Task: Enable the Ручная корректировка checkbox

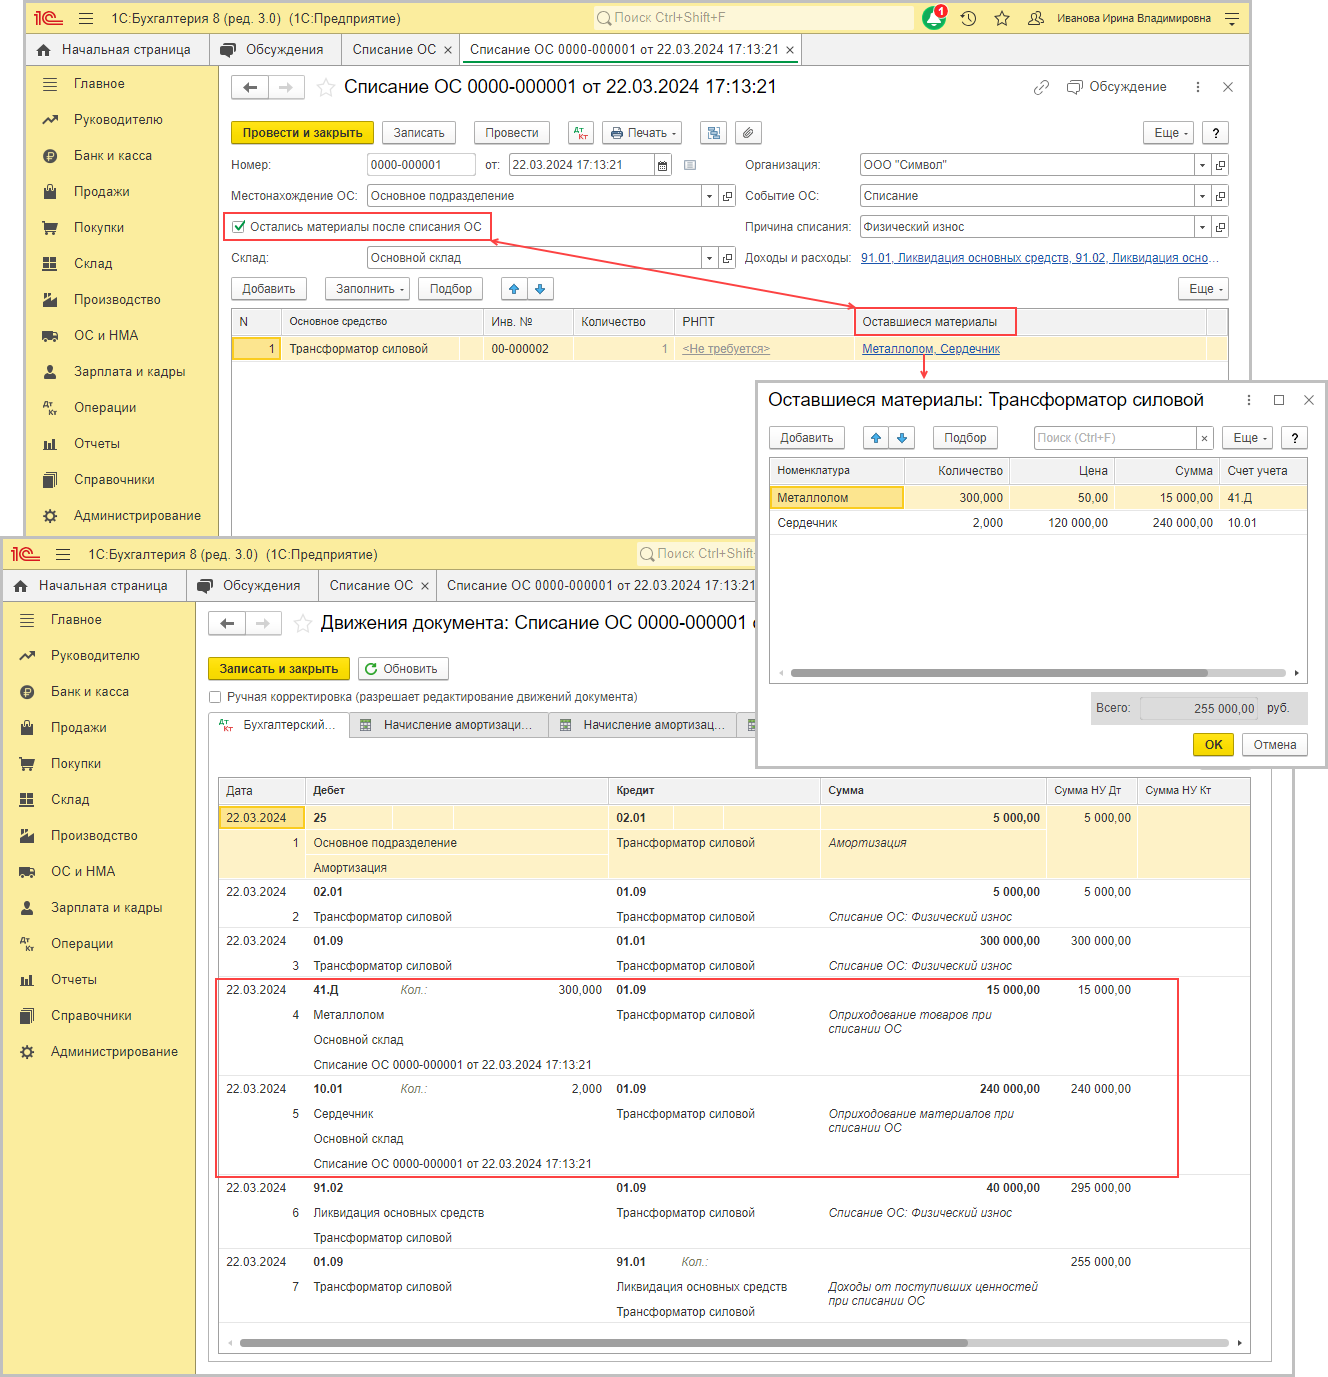Action: pos(215,697)
